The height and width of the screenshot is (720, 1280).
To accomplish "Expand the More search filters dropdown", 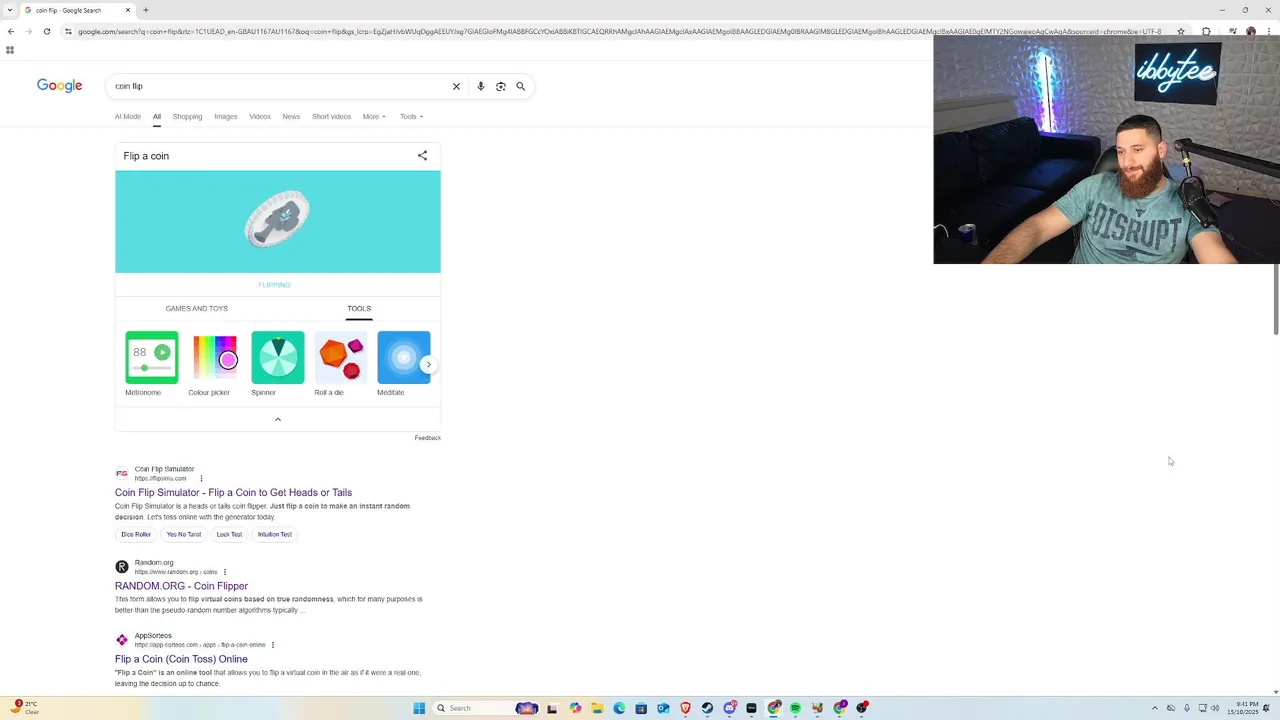I will point(374,116).
